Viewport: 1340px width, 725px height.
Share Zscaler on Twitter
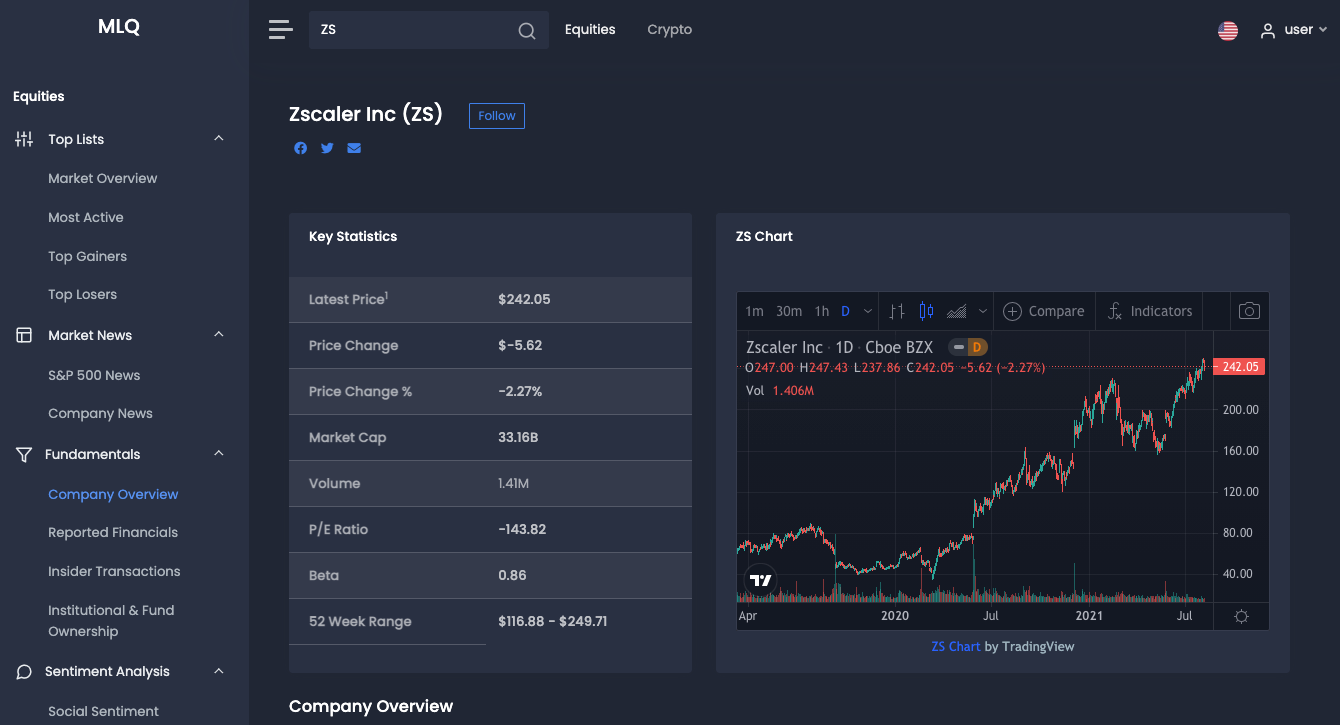coord(327,148)
